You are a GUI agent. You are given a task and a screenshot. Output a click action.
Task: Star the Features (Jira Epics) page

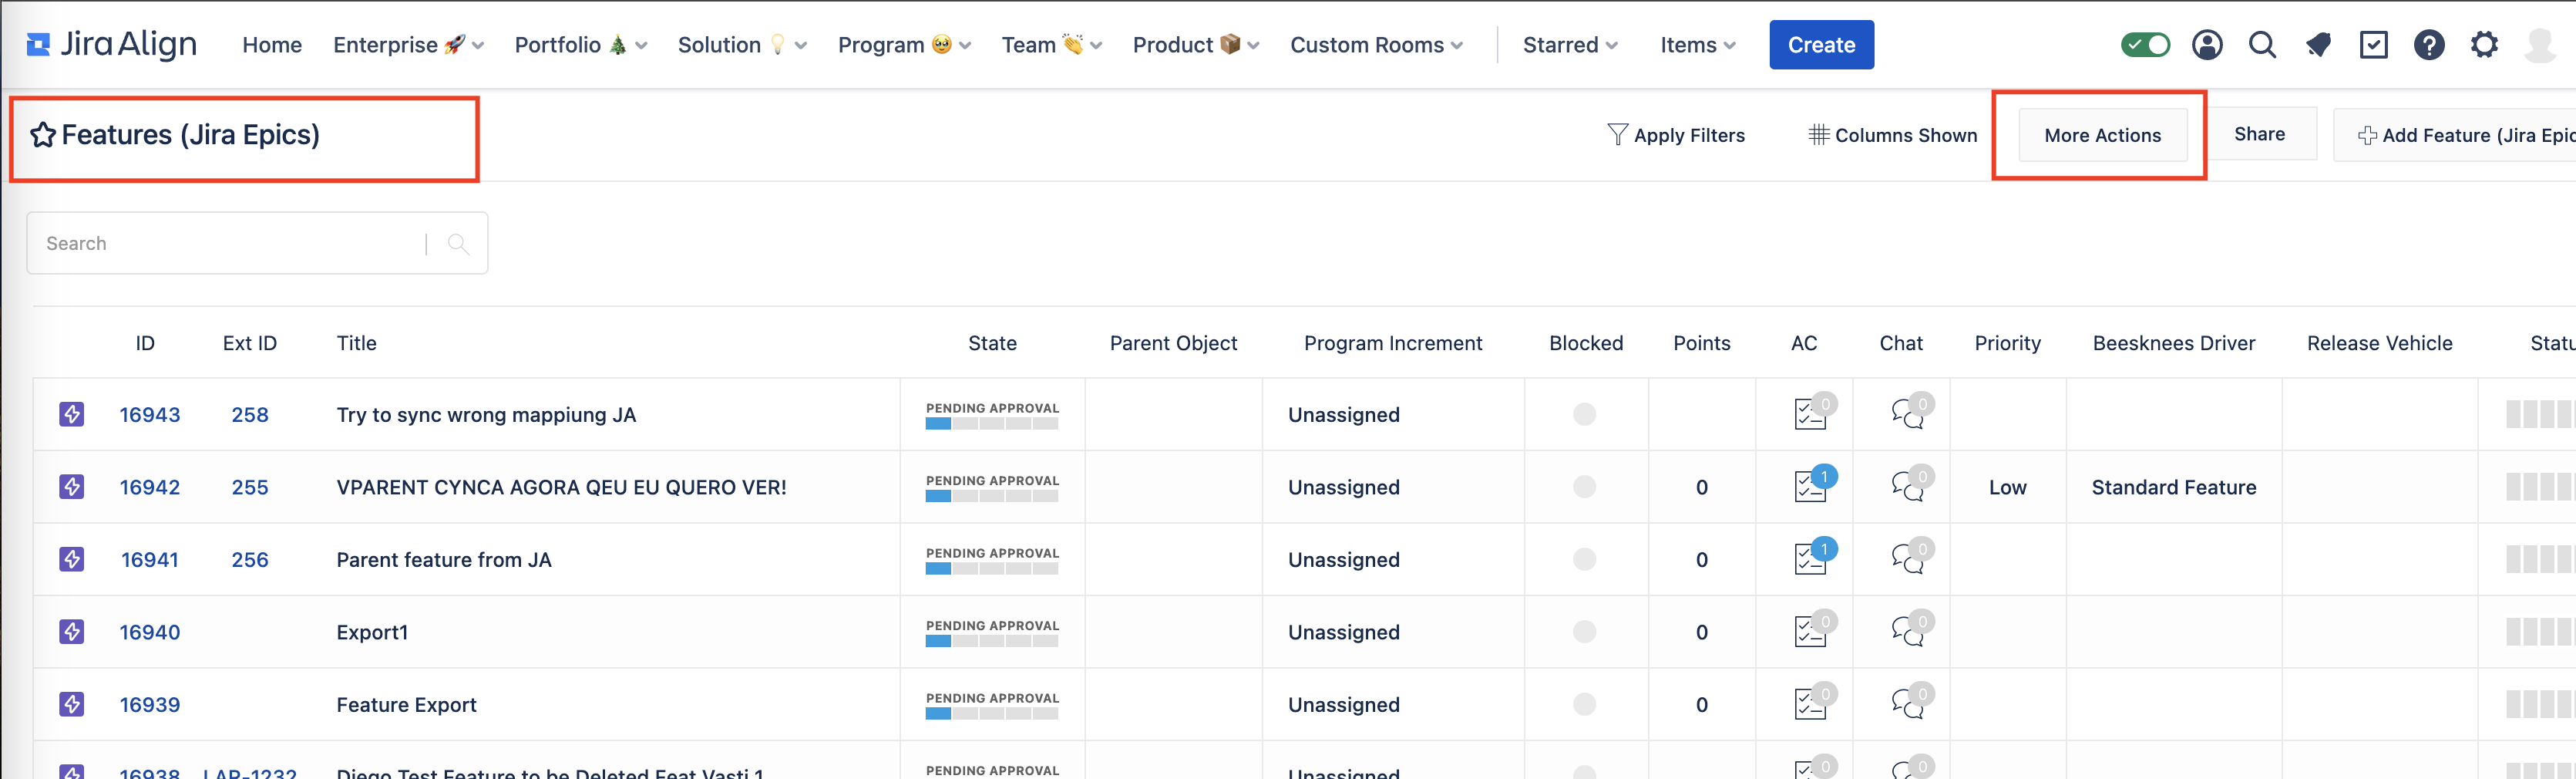tap(42, 134)
